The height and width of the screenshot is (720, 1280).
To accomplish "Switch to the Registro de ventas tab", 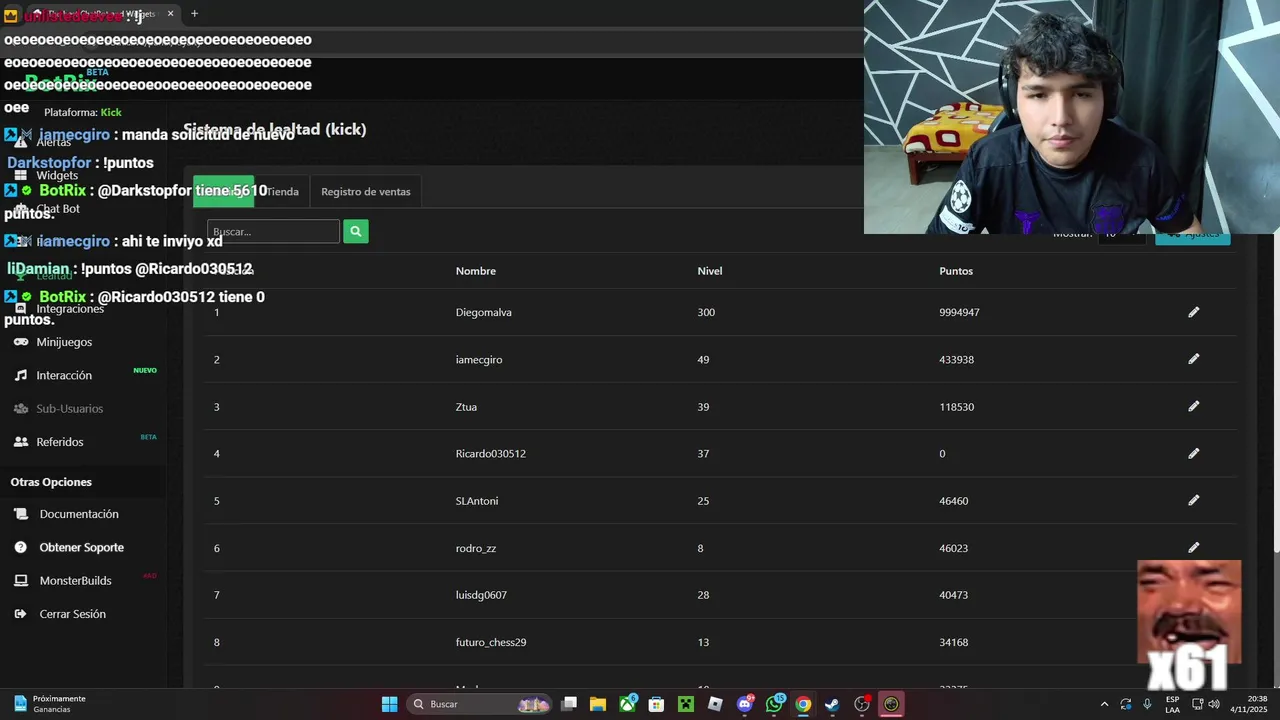I will click(366, 191).
